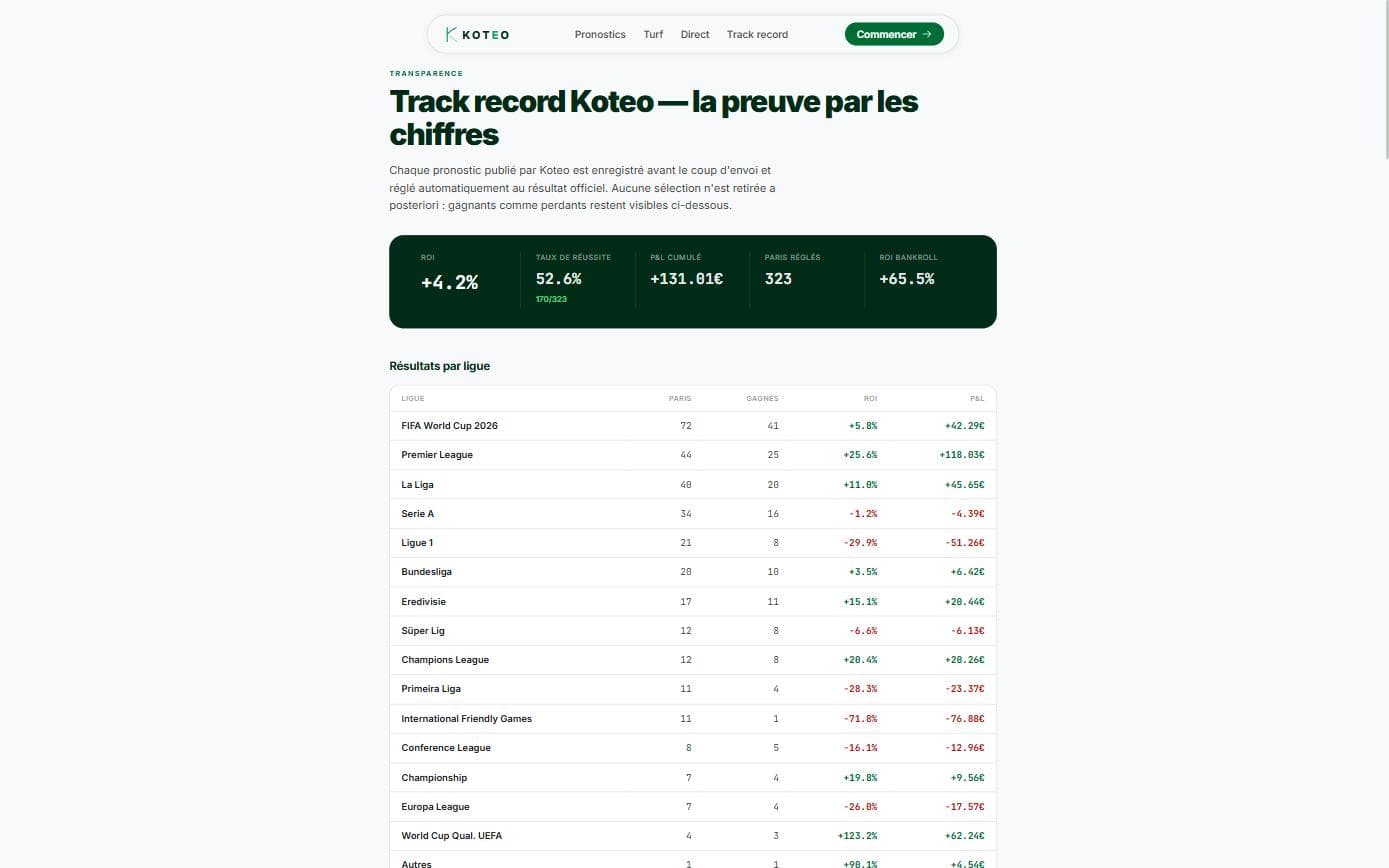Click Süper Lig P&L -6.13€
The width and height of the screenshot is (1389, 868).
point(968,631)
